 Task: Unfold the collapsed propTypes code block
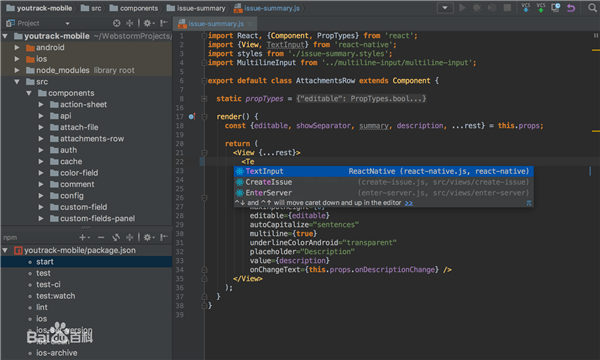tap(204, 99)
